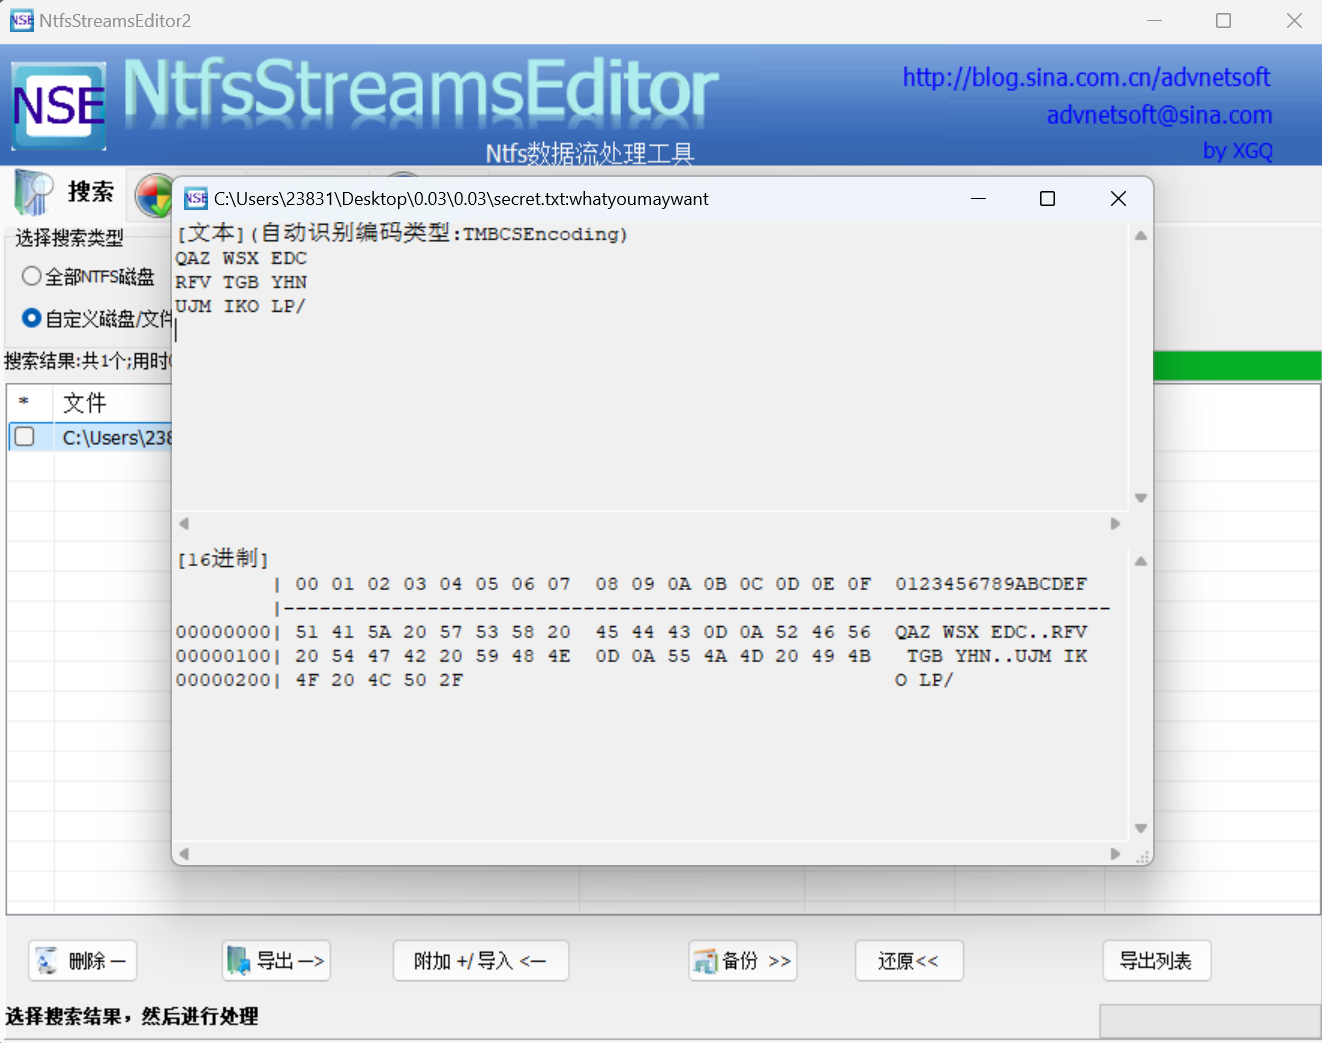Open the blog.sina.com.cn/advnetsoft link
Screen dimensions: 1322x1043
pos(1086,77)
